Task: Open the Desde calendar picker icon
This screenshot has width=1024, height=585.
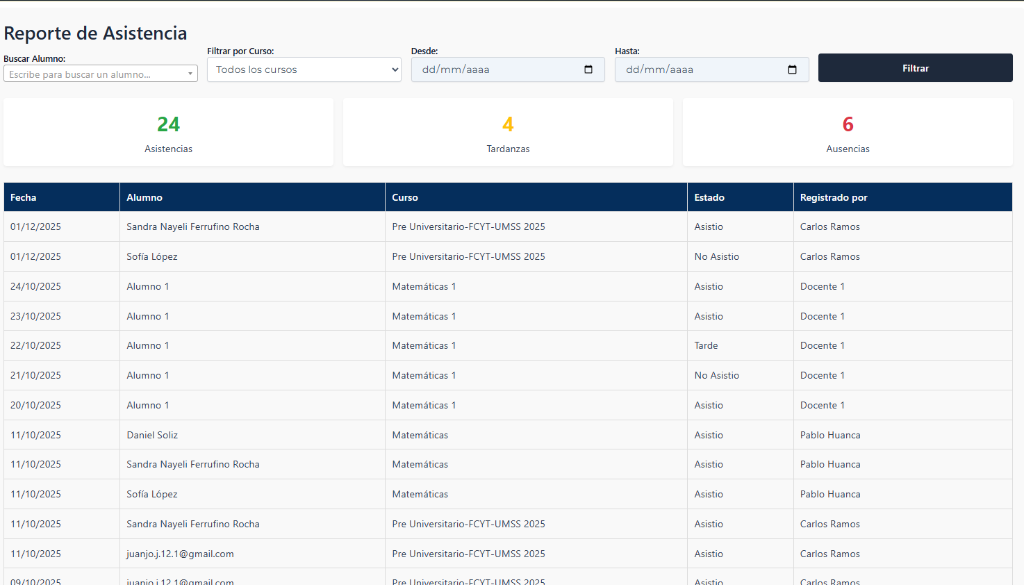Action: pos(588,70)
